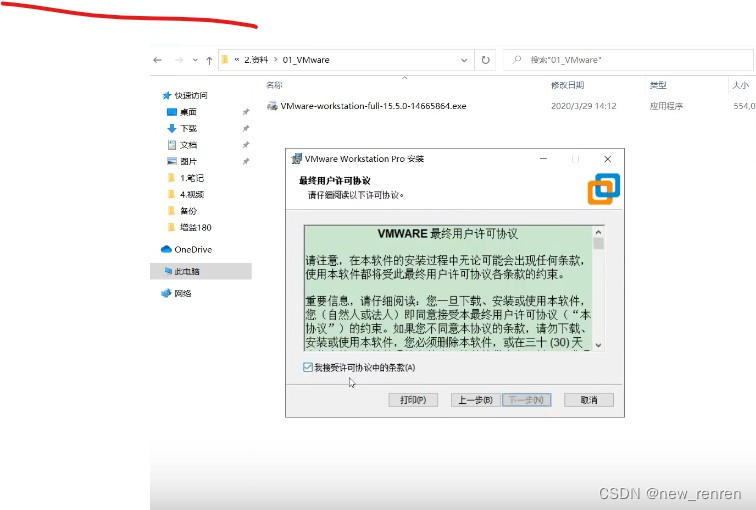
Task: Click the search box for 01_VMware
Action: click(628, 60)
